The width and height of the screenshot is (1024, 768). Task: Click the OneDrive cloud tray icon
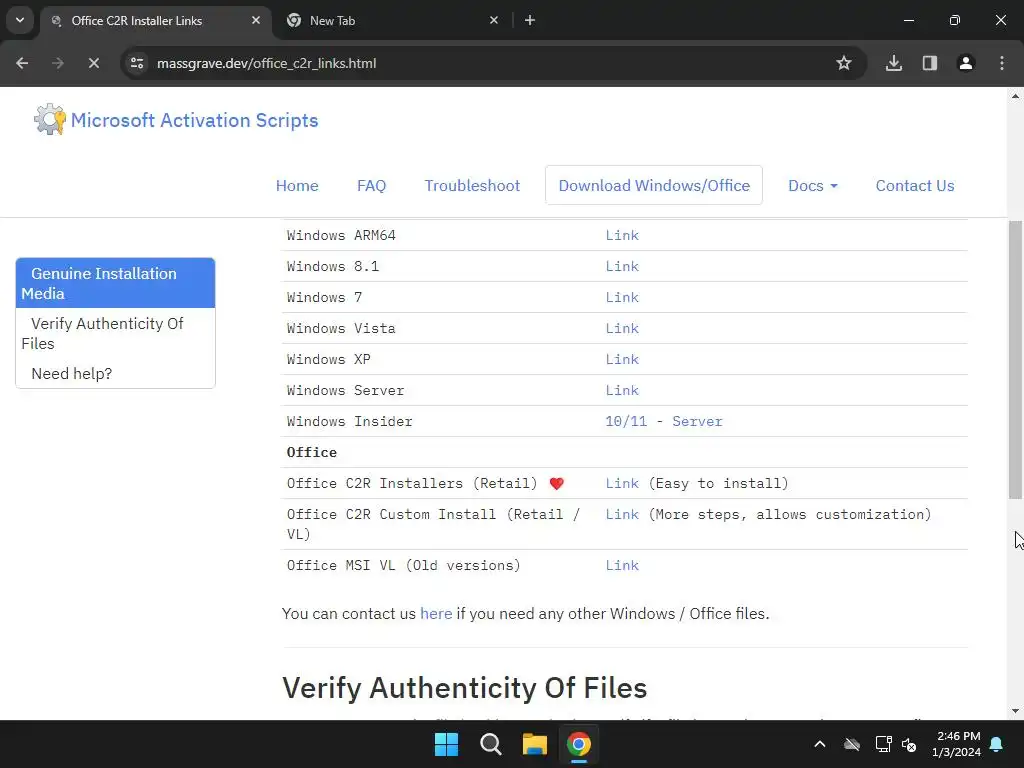pos(852,744)
